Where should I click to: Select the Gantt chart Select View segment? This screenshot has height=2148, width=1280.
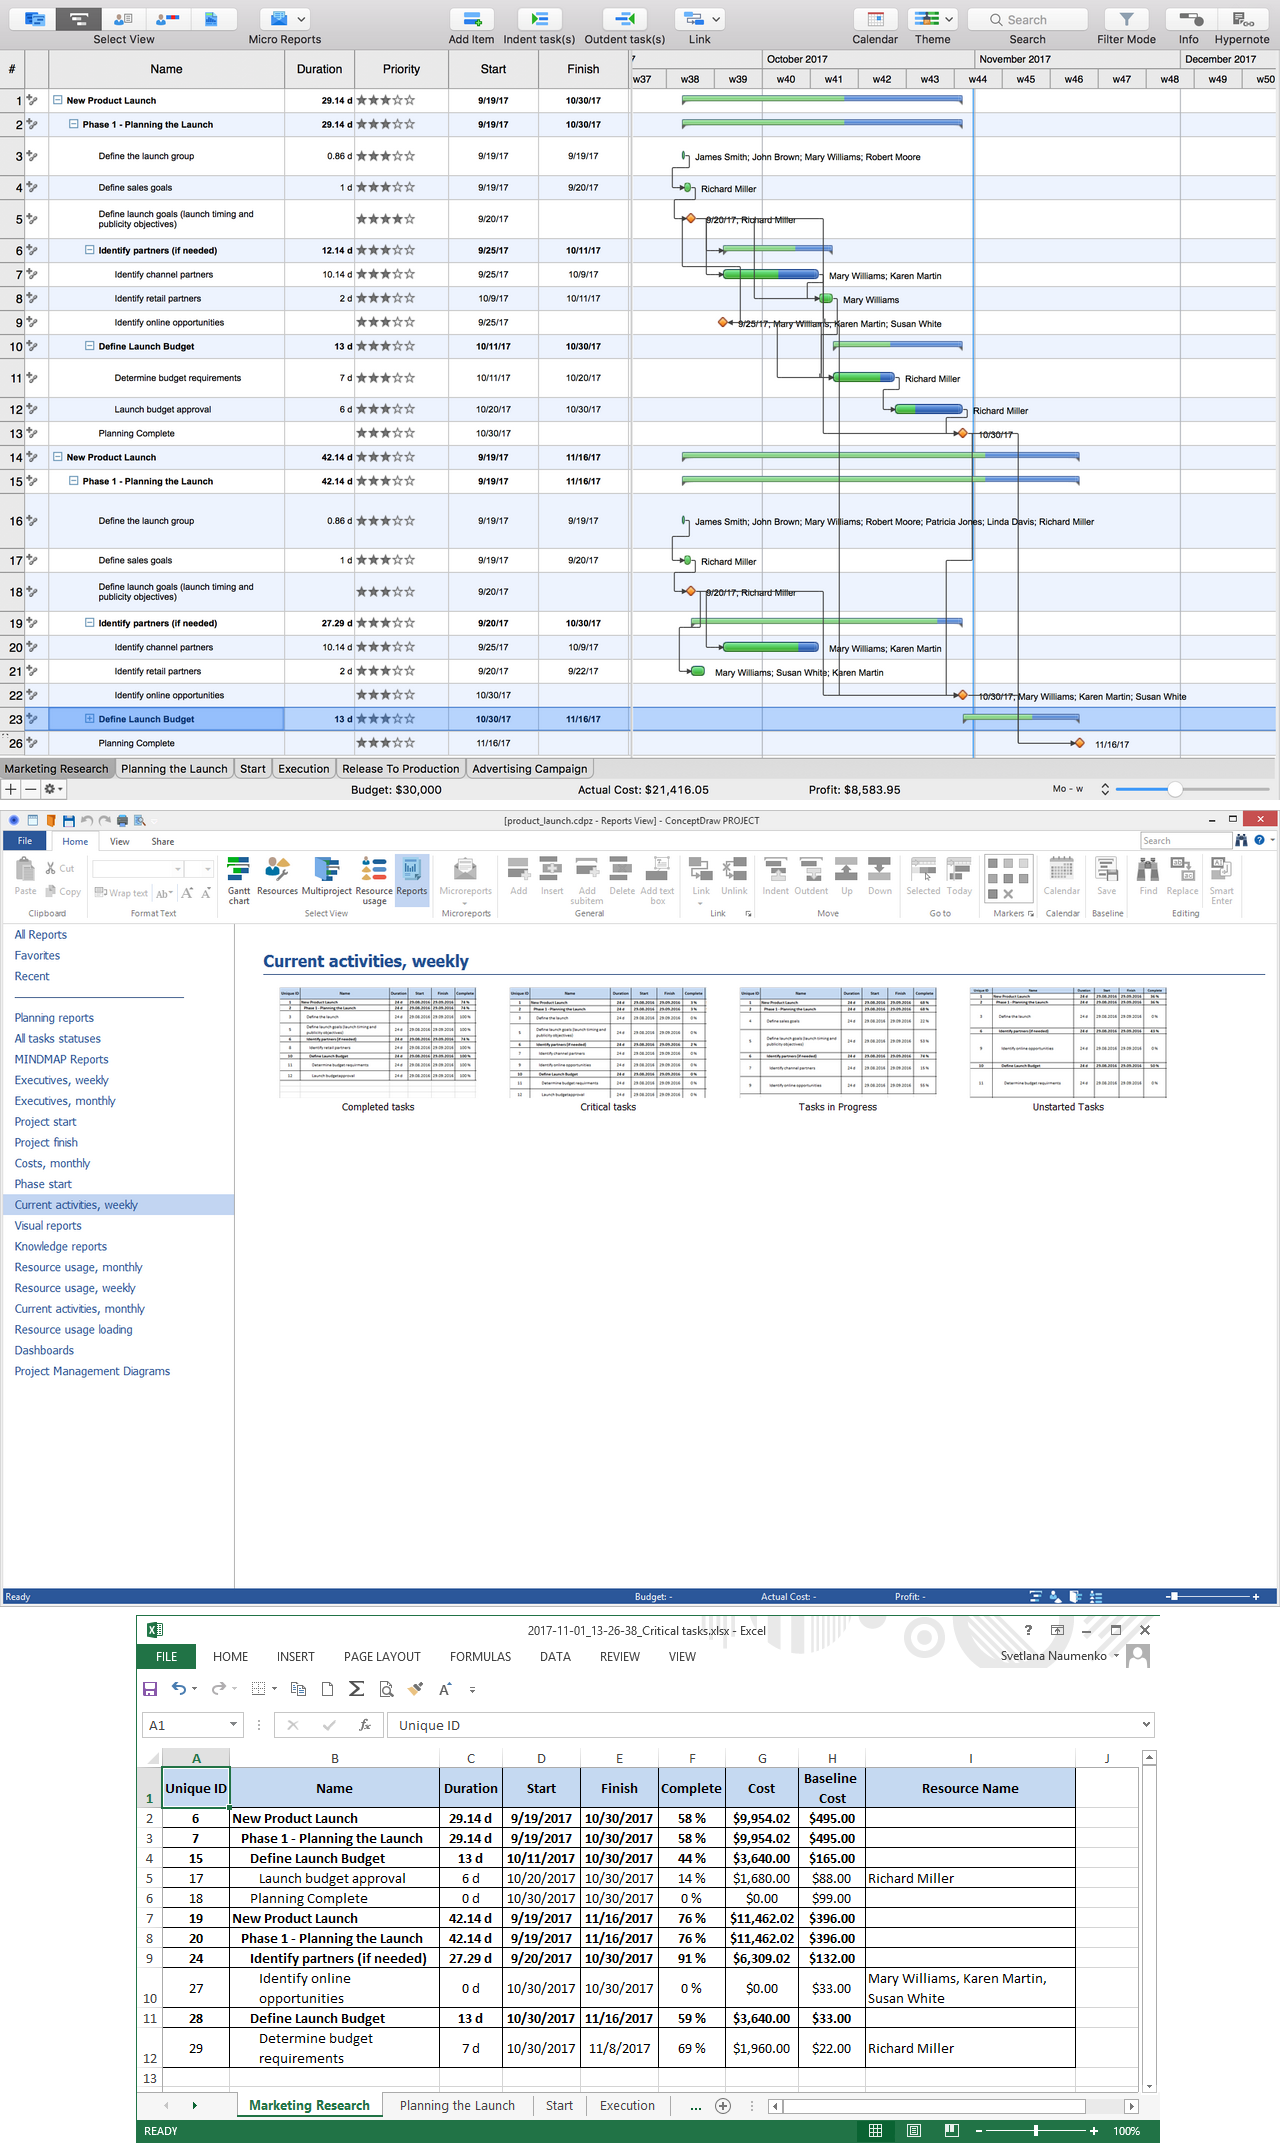click(x=79, y=19)
